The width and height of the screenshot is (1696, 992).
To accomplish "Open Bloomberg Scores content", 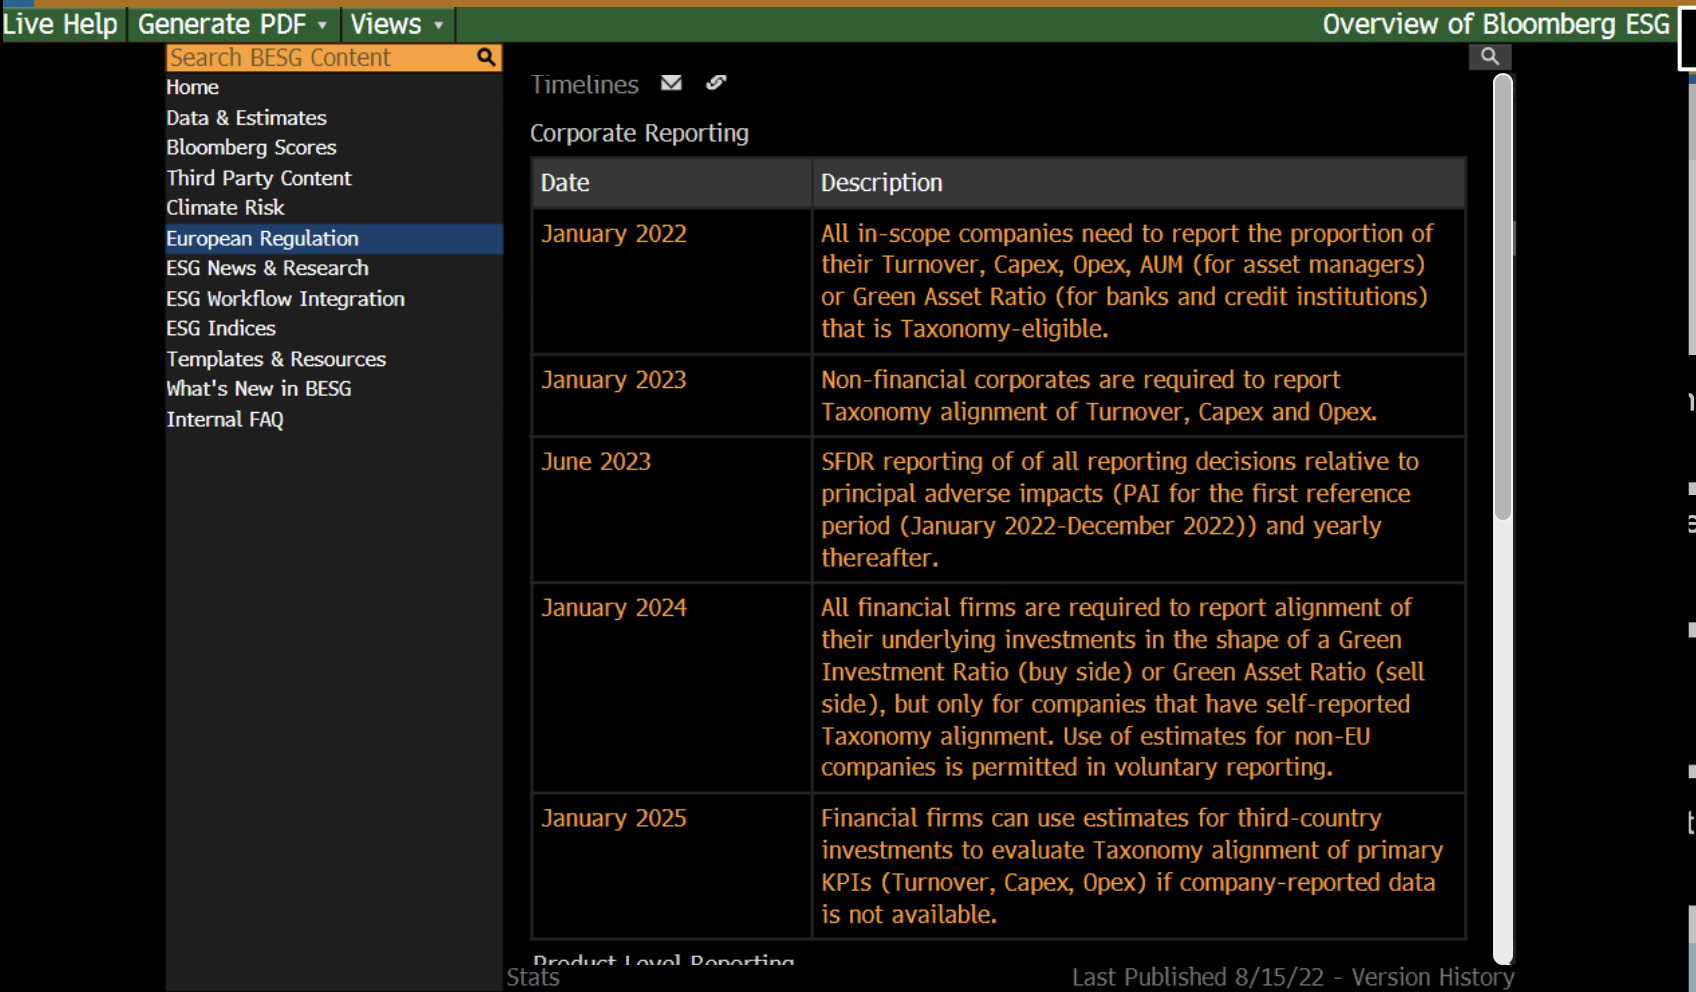I will point(251,147).
